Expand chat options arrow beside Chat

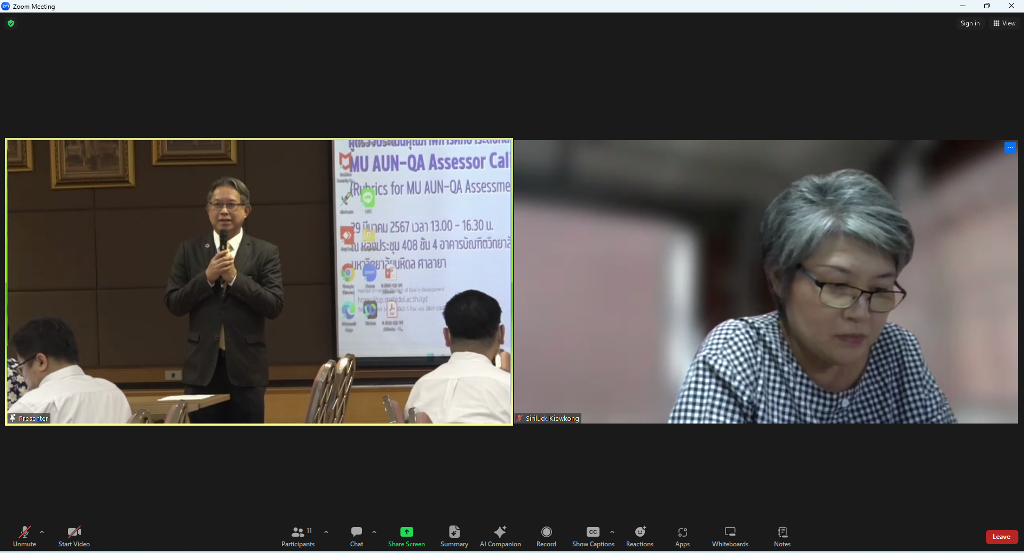tap(374, 532)
